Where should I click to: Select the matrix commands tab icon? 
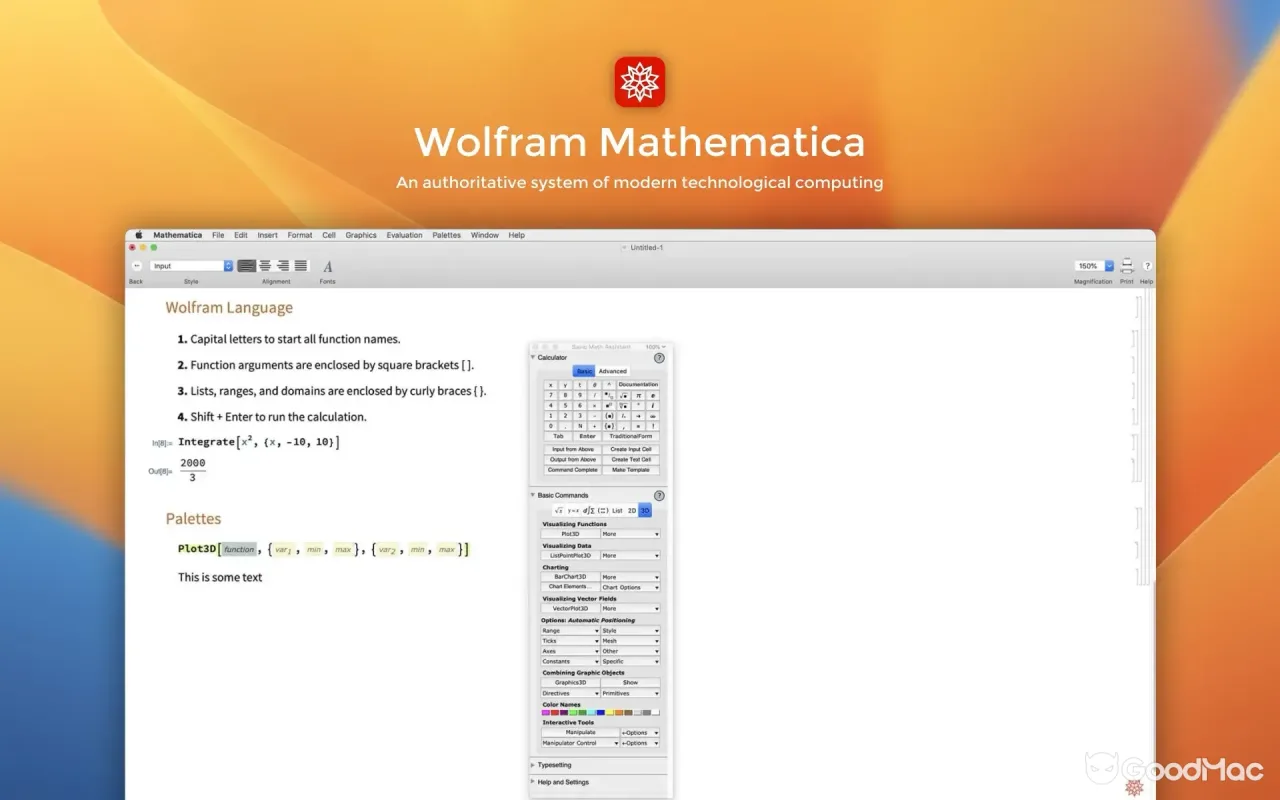[603, 510]
